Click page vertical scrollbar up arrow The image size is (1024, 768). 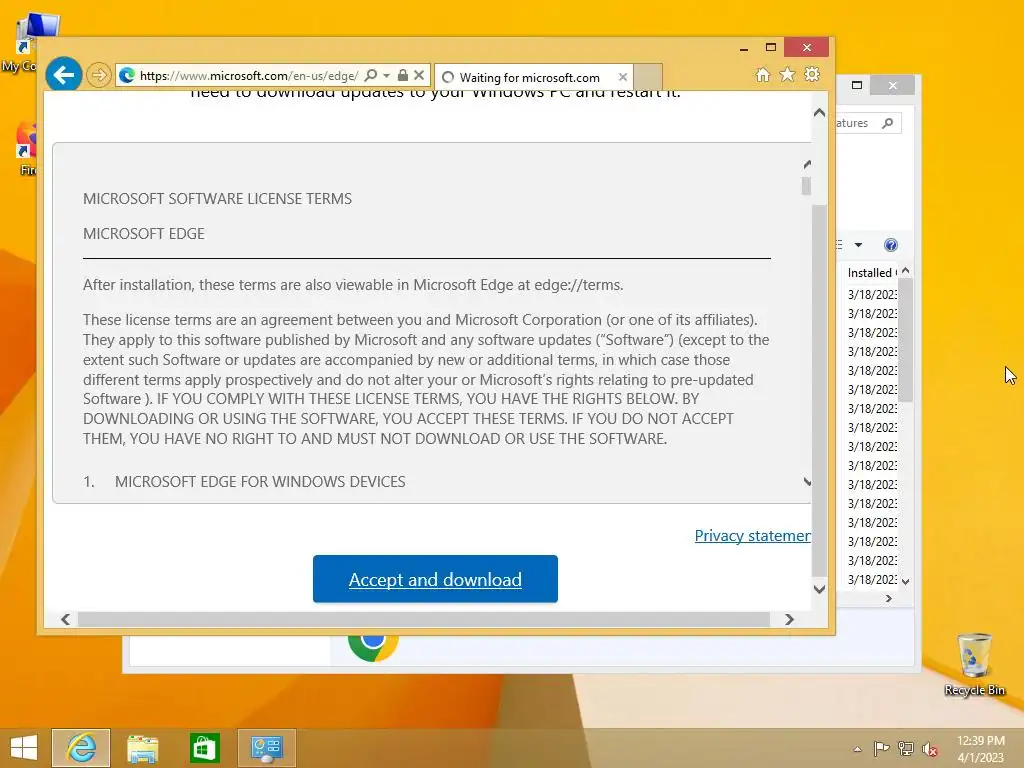819,113
